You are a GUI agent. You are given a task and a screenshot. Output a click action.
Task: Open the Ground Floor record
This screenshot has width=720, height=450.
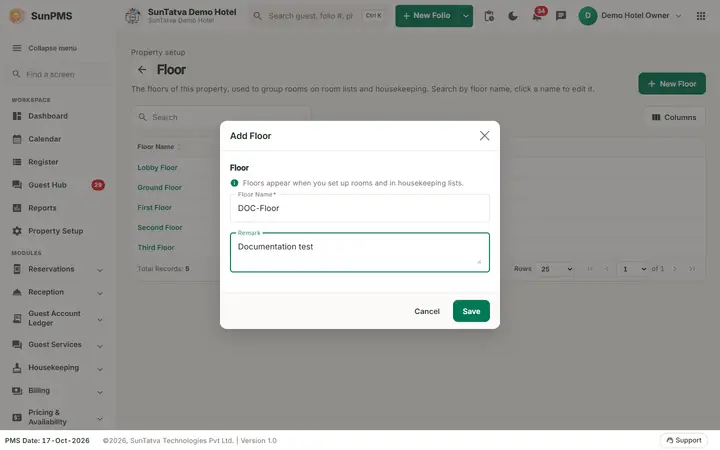pos(159,187)
